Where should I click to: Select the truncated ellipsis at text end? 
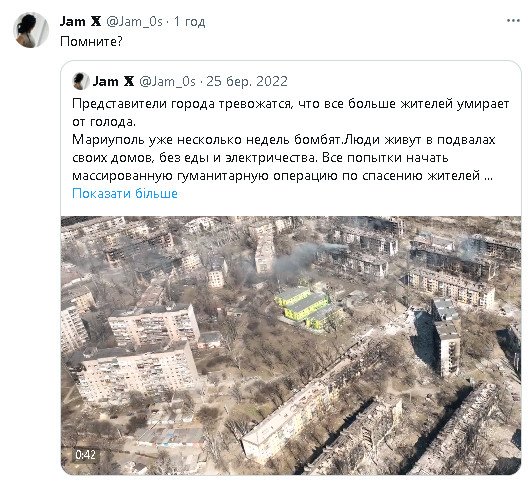pos(488,176)
